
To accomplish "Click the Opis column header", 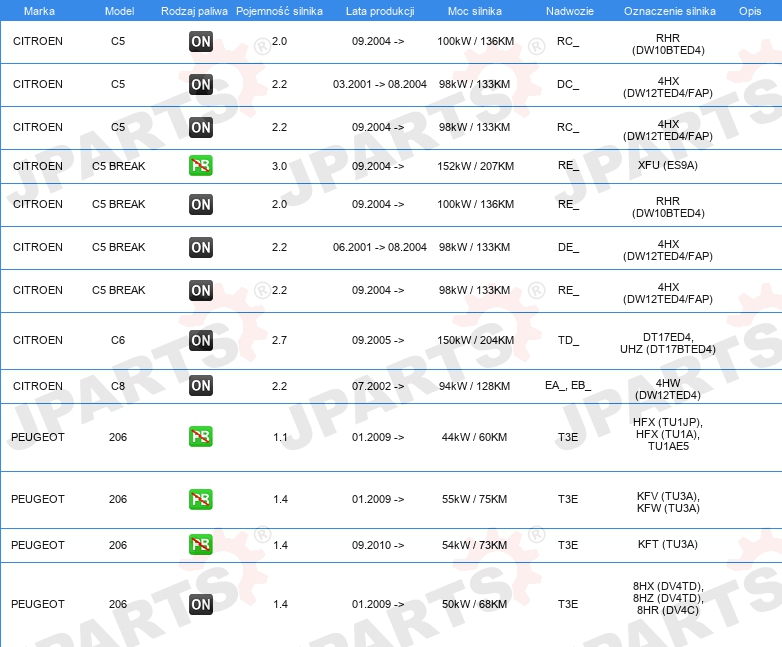I will (x=750, y=11).
